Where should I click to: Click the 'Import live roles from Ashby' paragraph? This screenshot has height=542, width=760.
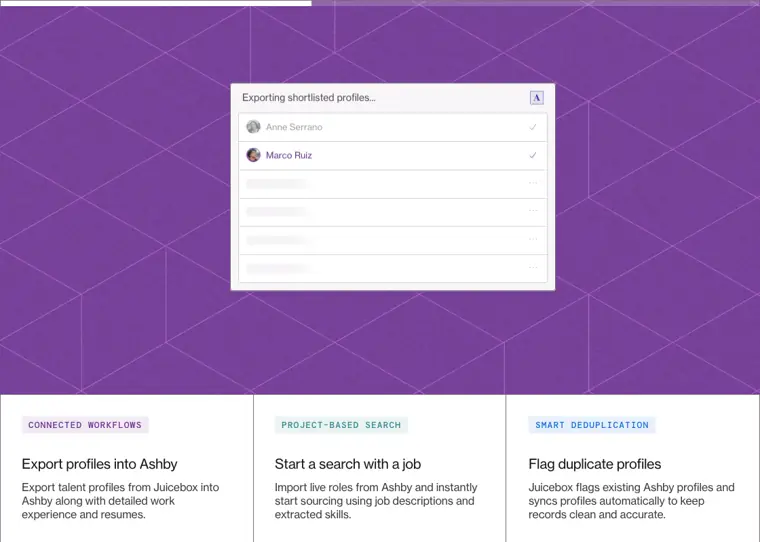click(x=376, y=501)
